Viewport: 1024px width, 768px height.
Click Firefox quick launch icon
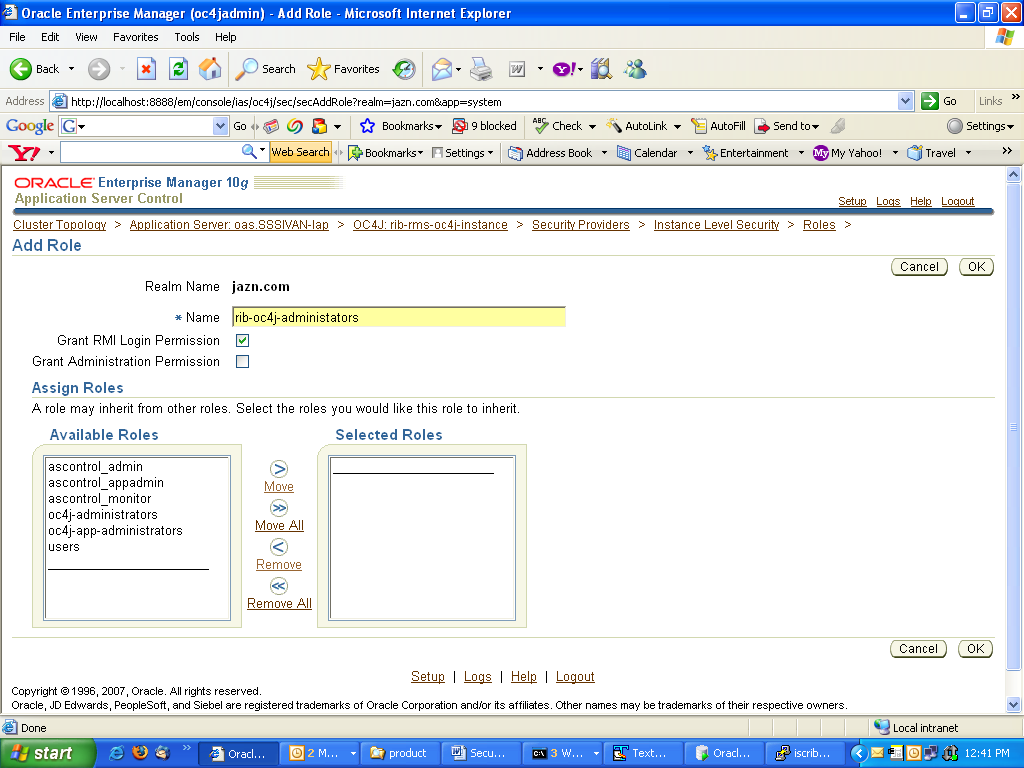point(140,752)
